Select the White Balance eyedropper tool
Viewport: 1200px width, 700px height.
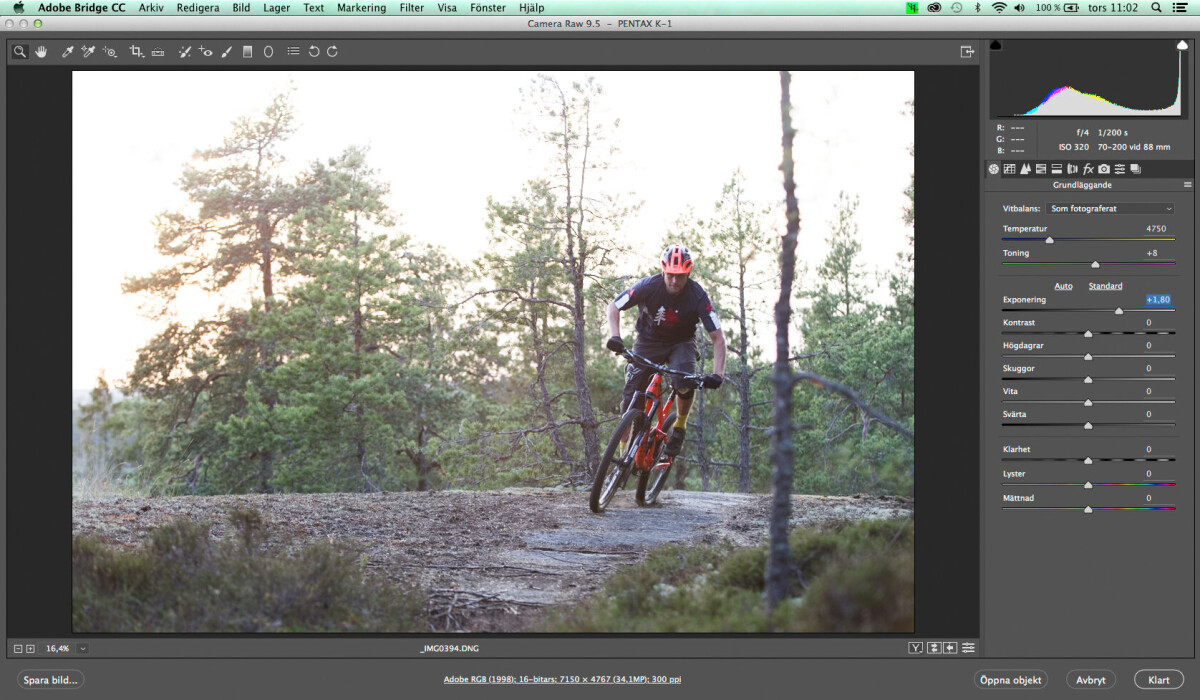pos(68,51)
